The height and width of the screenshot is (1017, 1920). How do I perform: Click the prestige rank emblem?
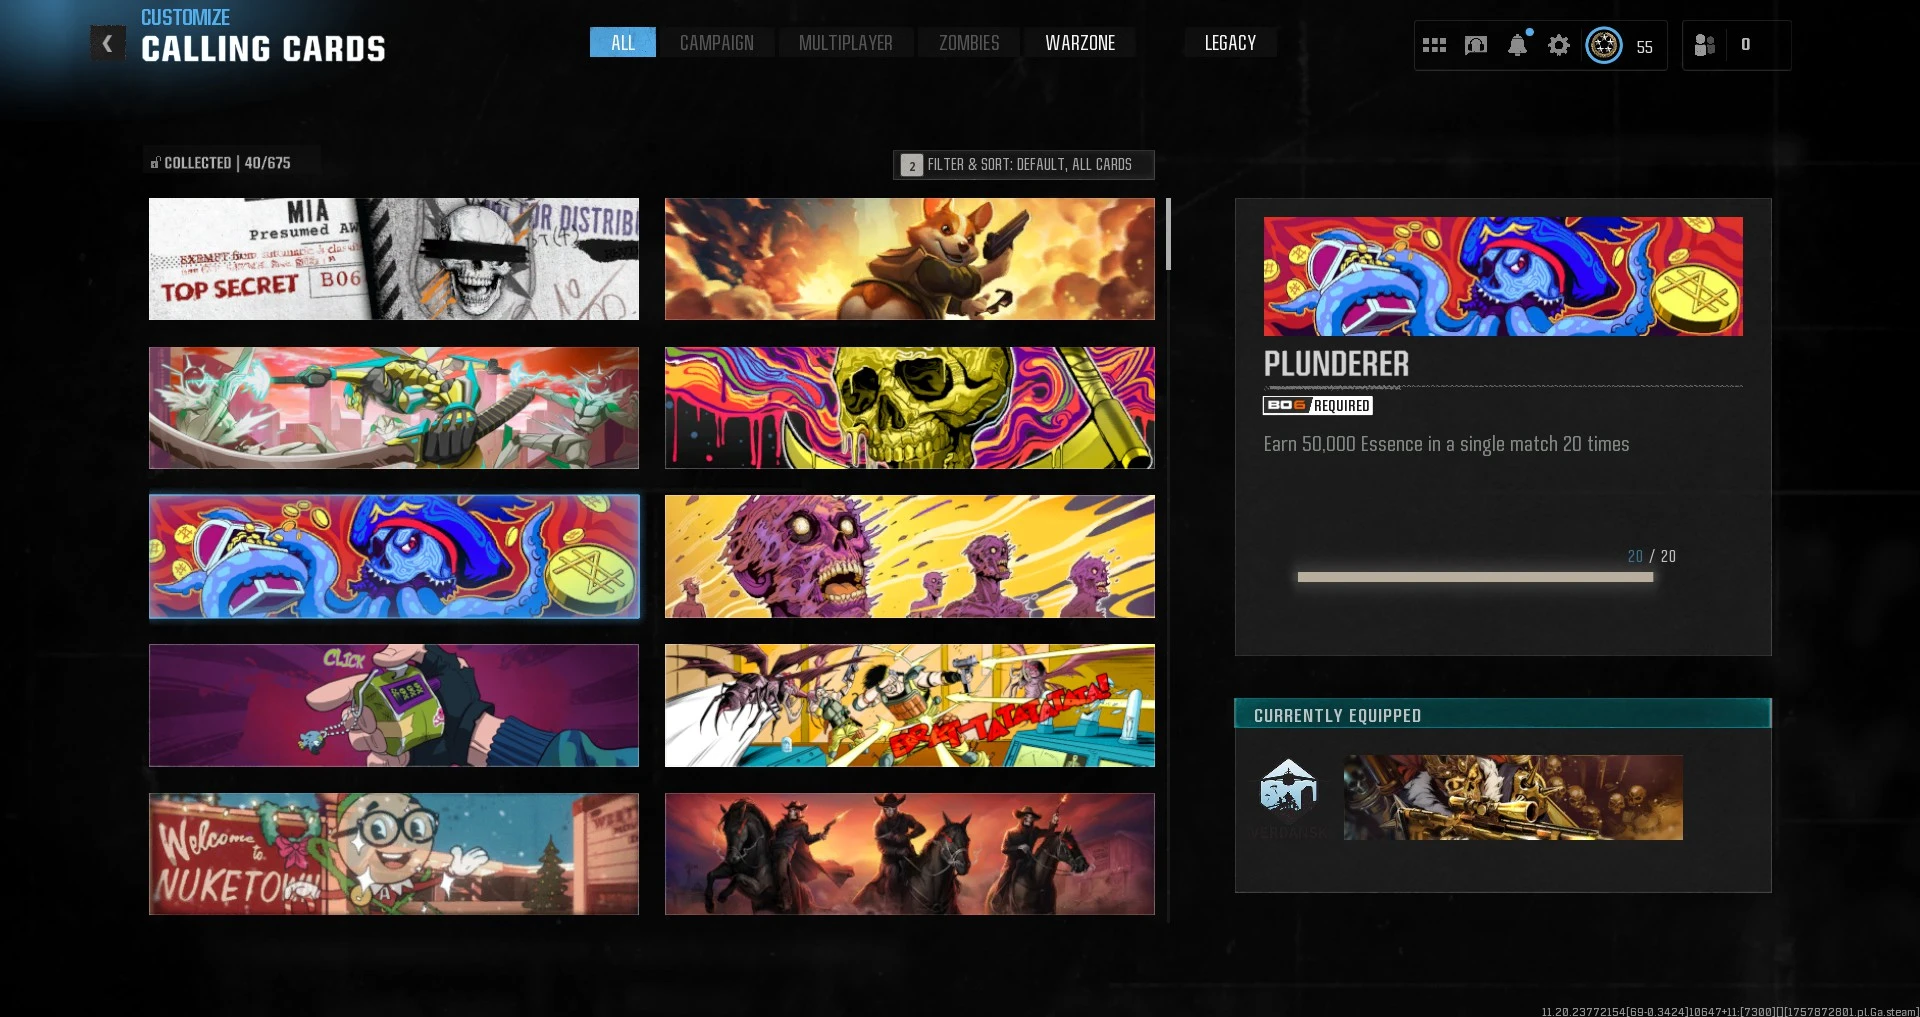[x=1604, y=45]
